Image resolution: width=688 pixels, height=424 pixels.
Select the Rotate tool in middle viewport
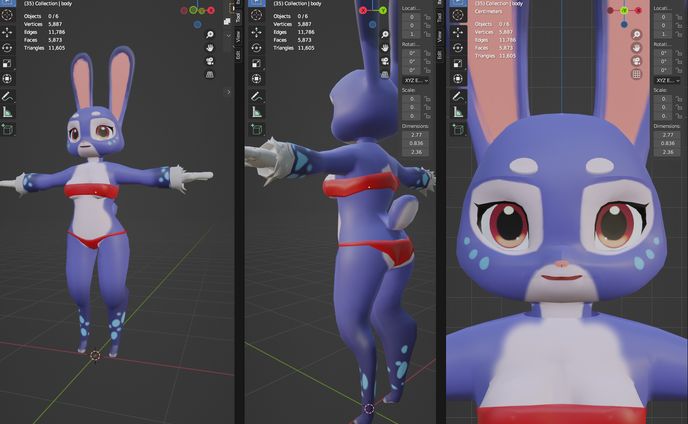click(257, 48)
